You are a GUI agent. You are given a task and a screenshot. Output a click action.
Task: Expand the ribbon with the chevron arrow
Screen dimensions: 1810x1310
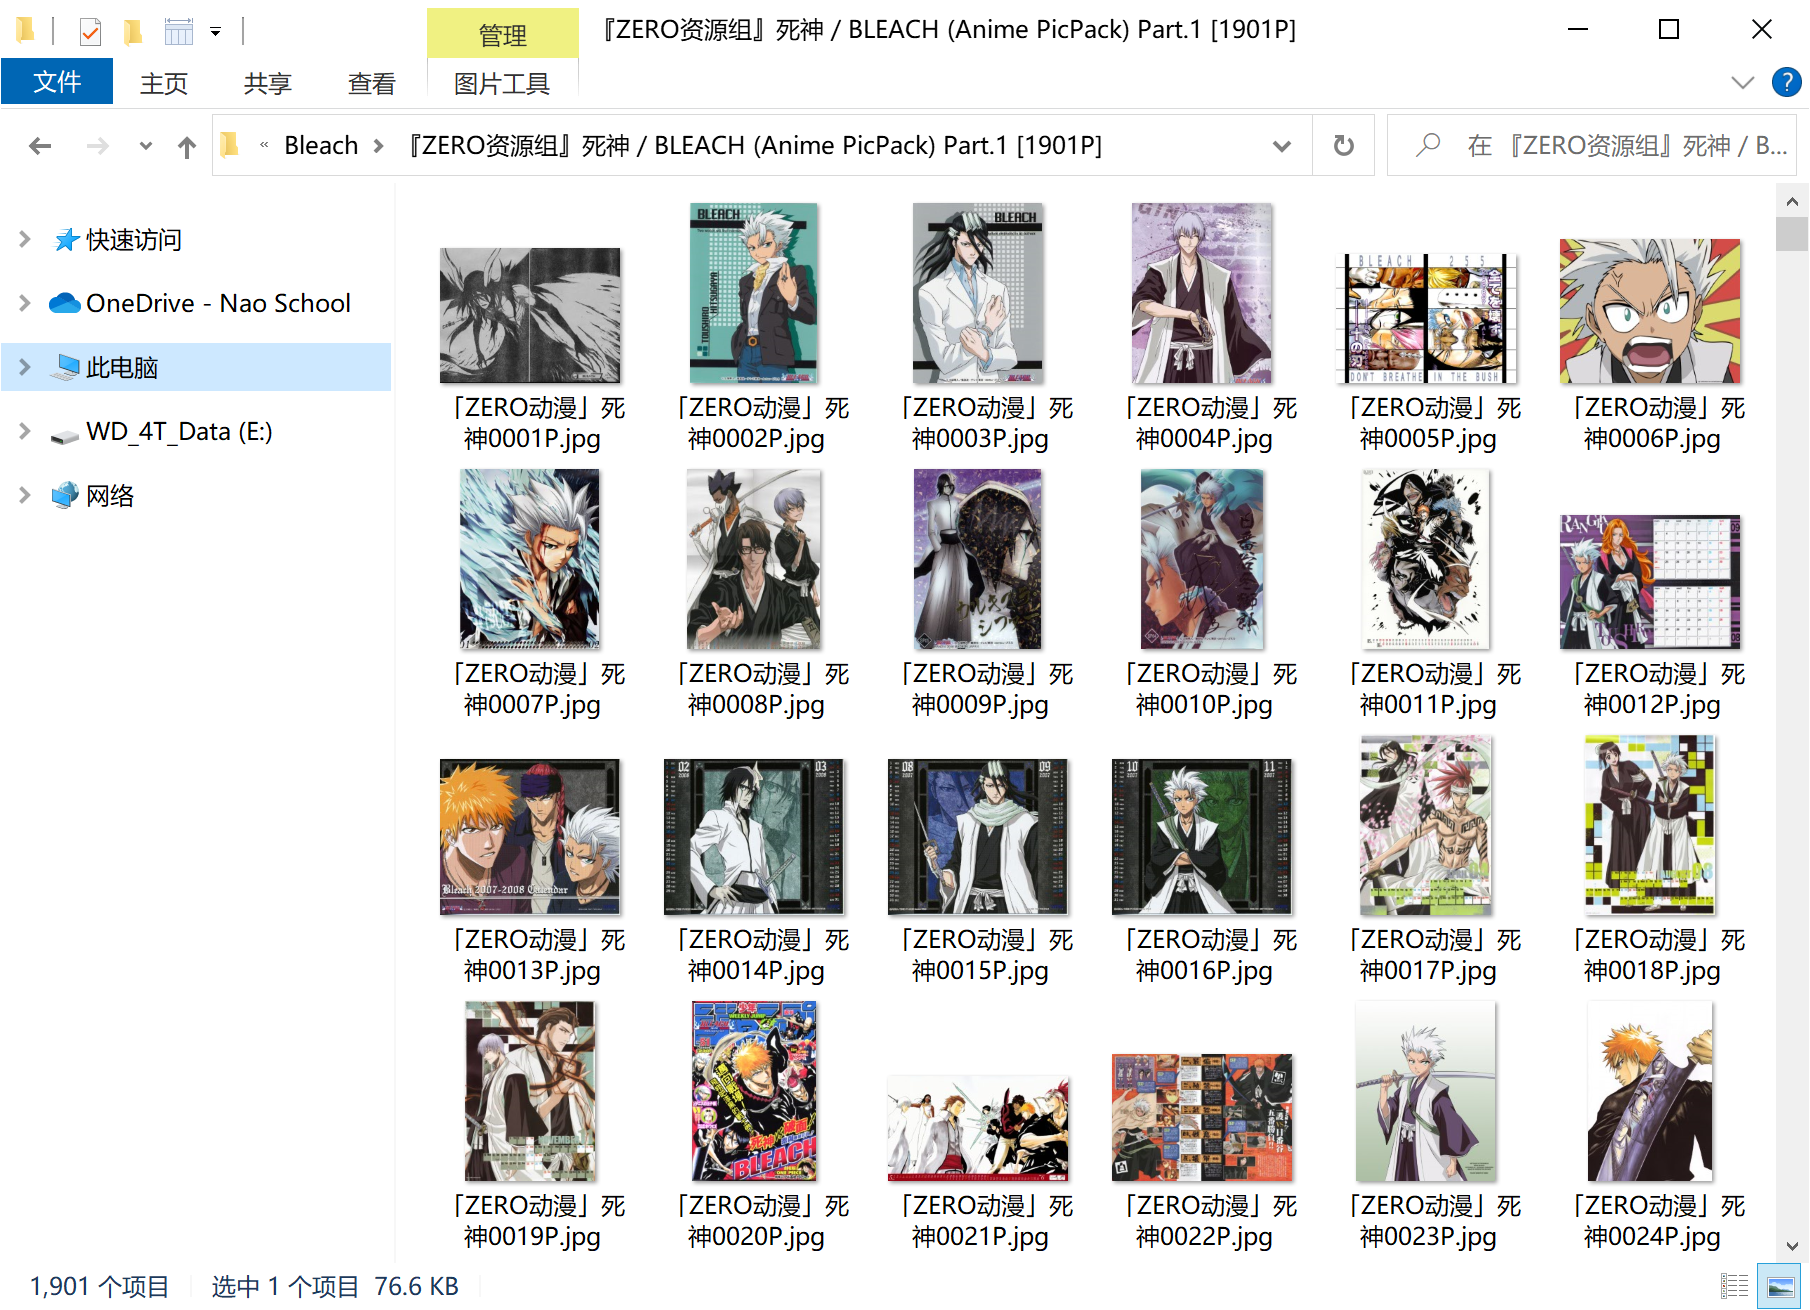pyautogui.click(x=1743, y=82)
